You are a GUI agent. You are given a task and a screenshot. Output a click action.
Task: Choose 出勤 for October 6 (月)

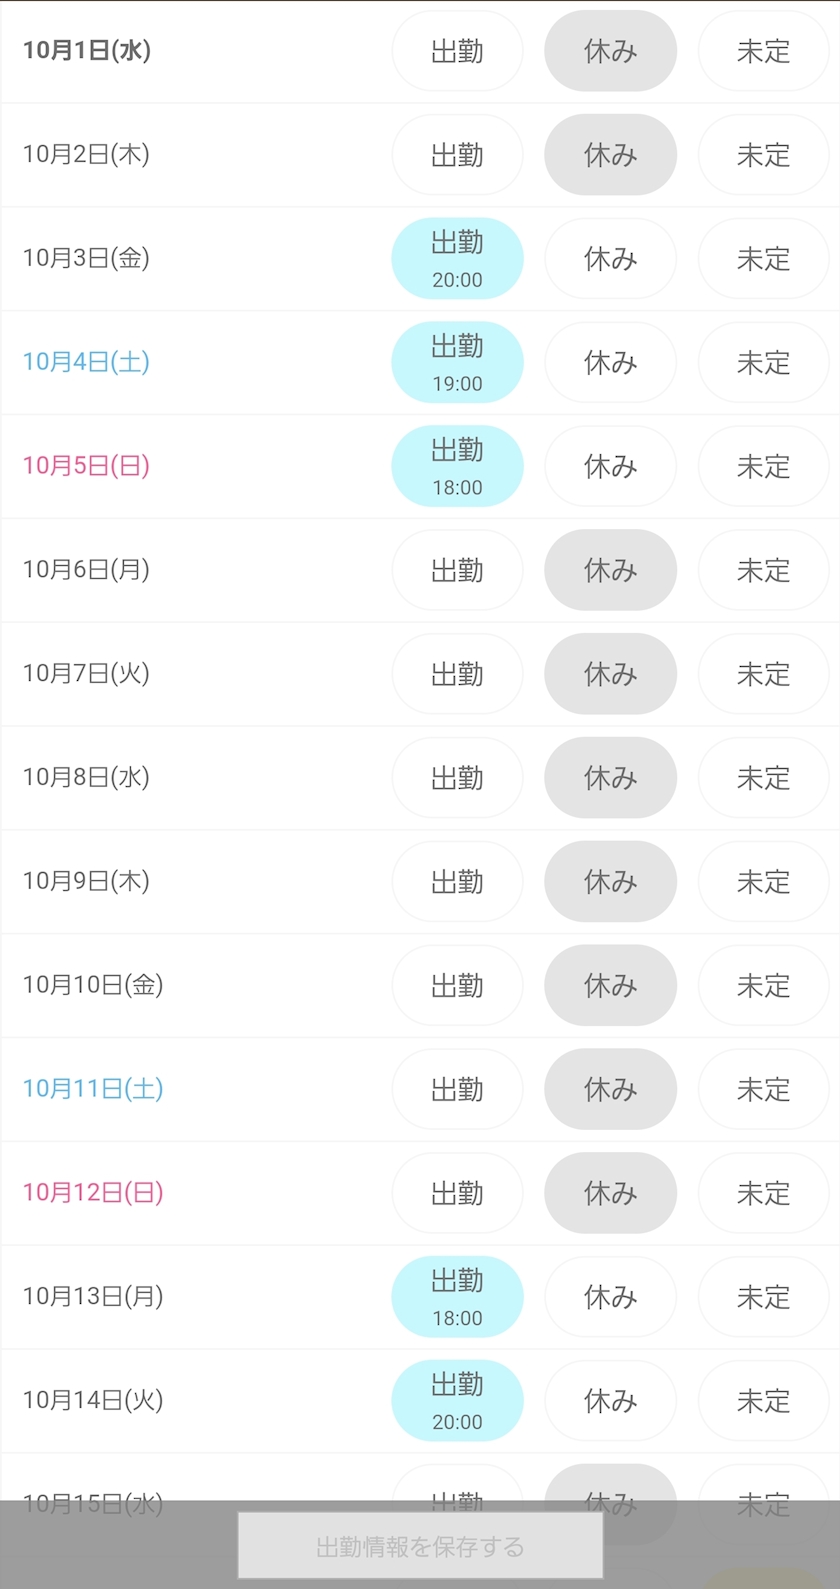point(457,570)
